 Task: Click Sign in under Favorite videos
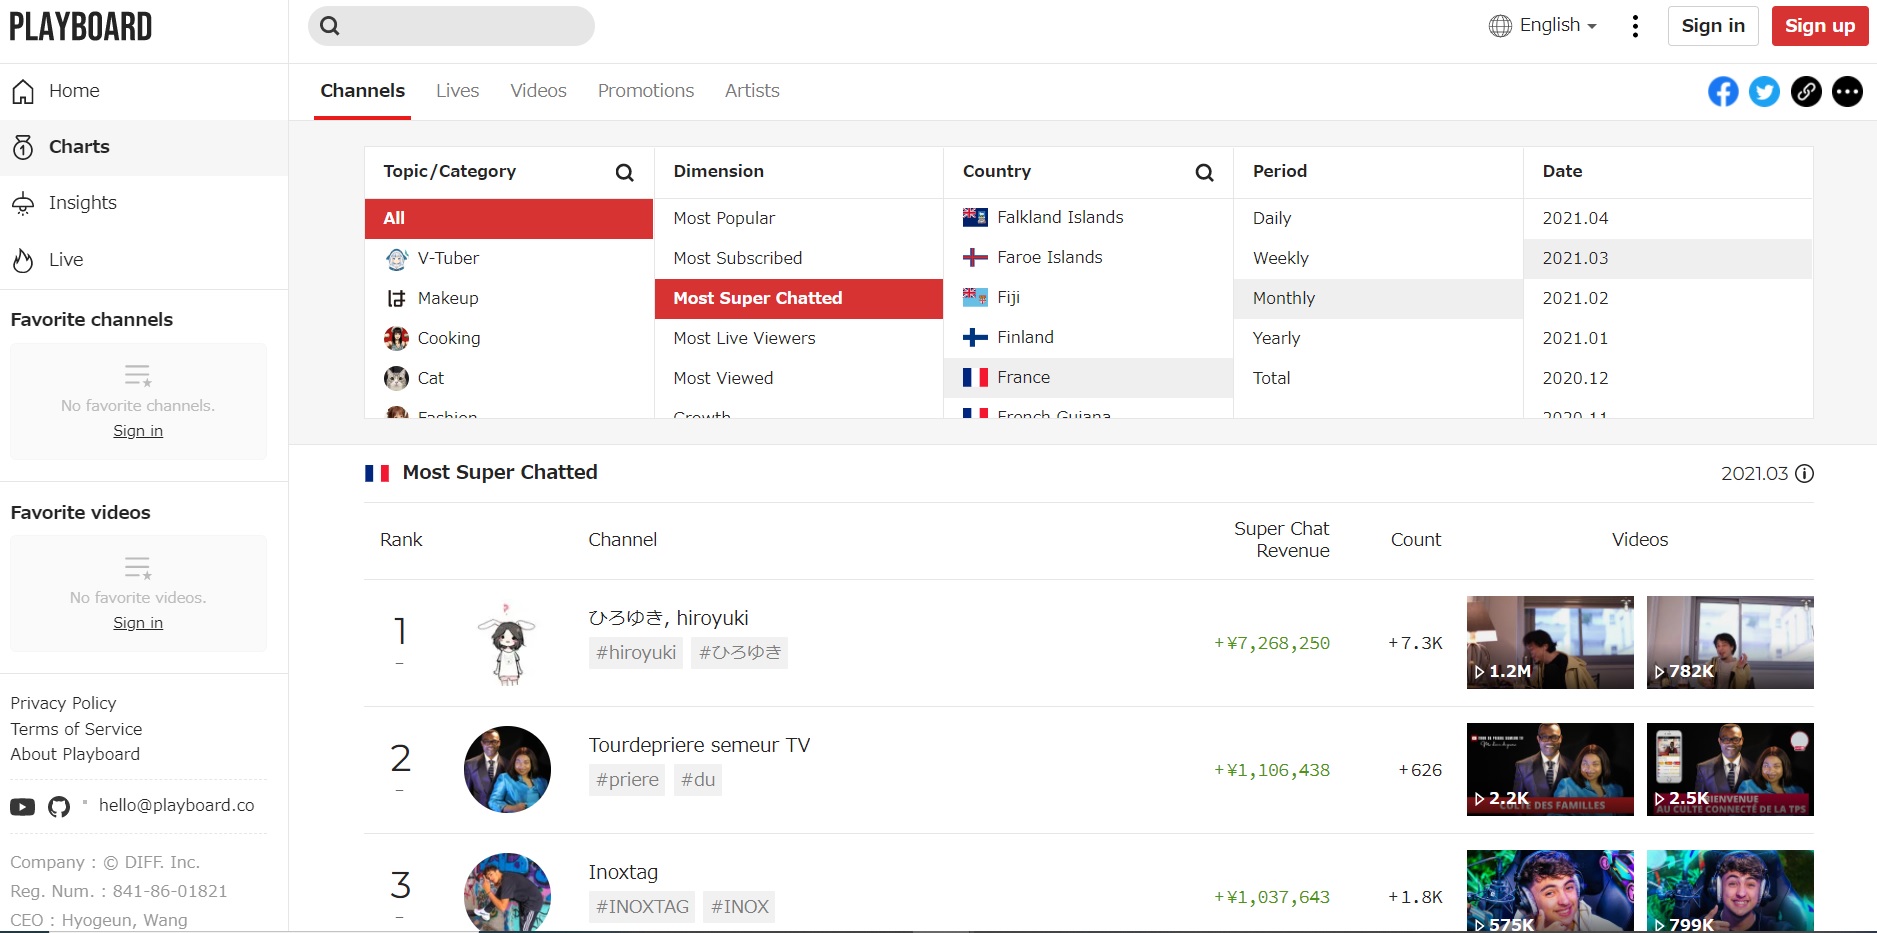138,623
